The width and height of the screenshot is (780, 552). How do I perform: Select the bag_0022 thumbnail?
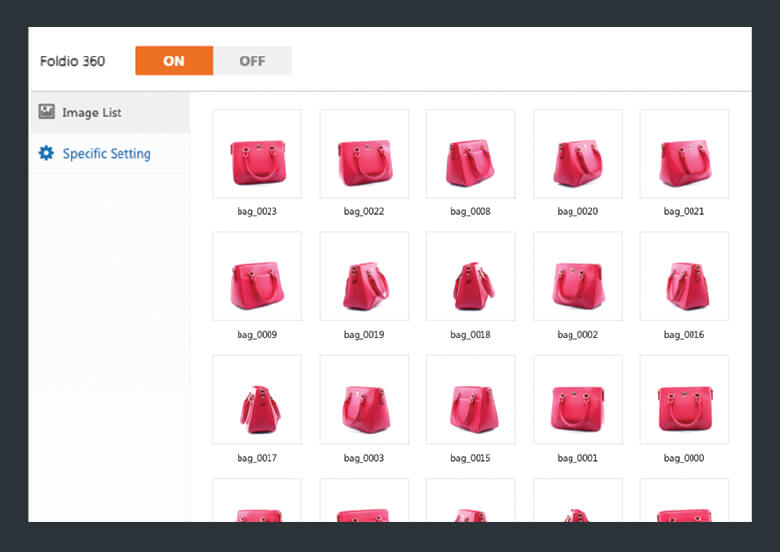pyautogui.click(x=364, y=154)
